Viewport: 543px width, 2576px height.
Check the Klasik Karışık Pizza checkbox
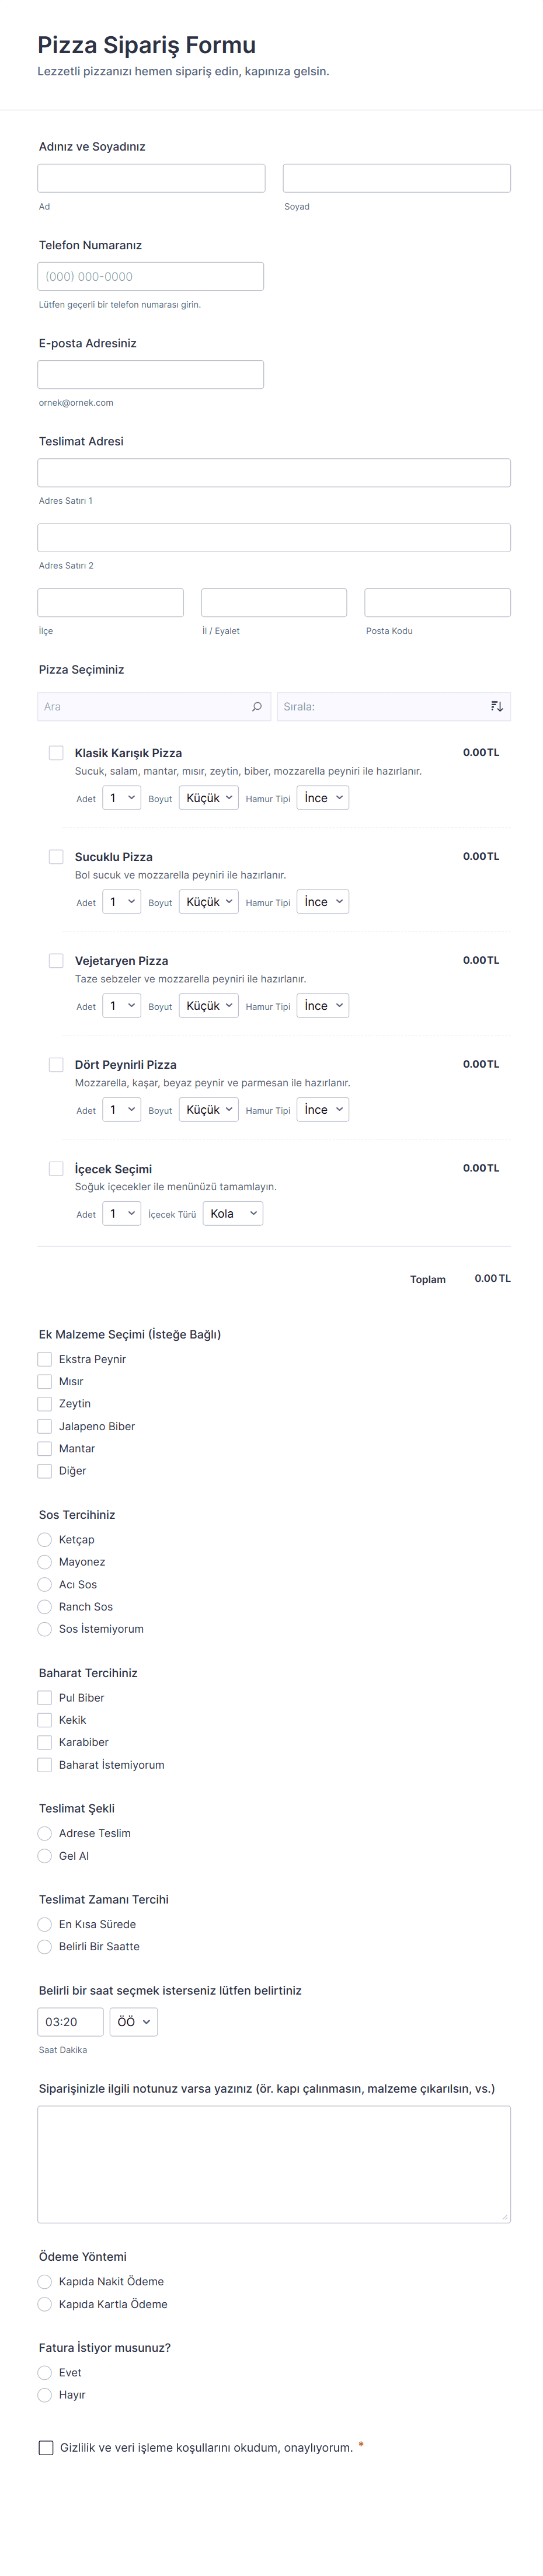(56, 752)
